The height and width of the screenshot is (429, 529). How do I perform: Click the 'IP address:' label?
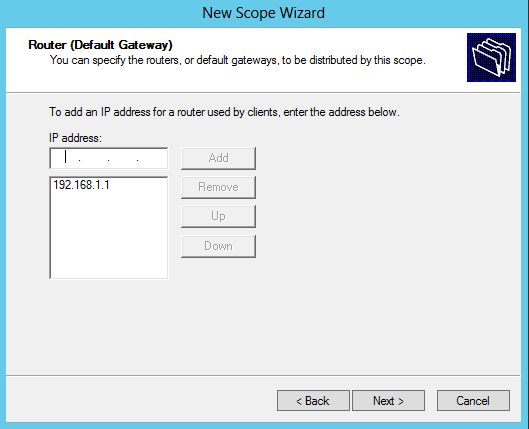[75, 138]
